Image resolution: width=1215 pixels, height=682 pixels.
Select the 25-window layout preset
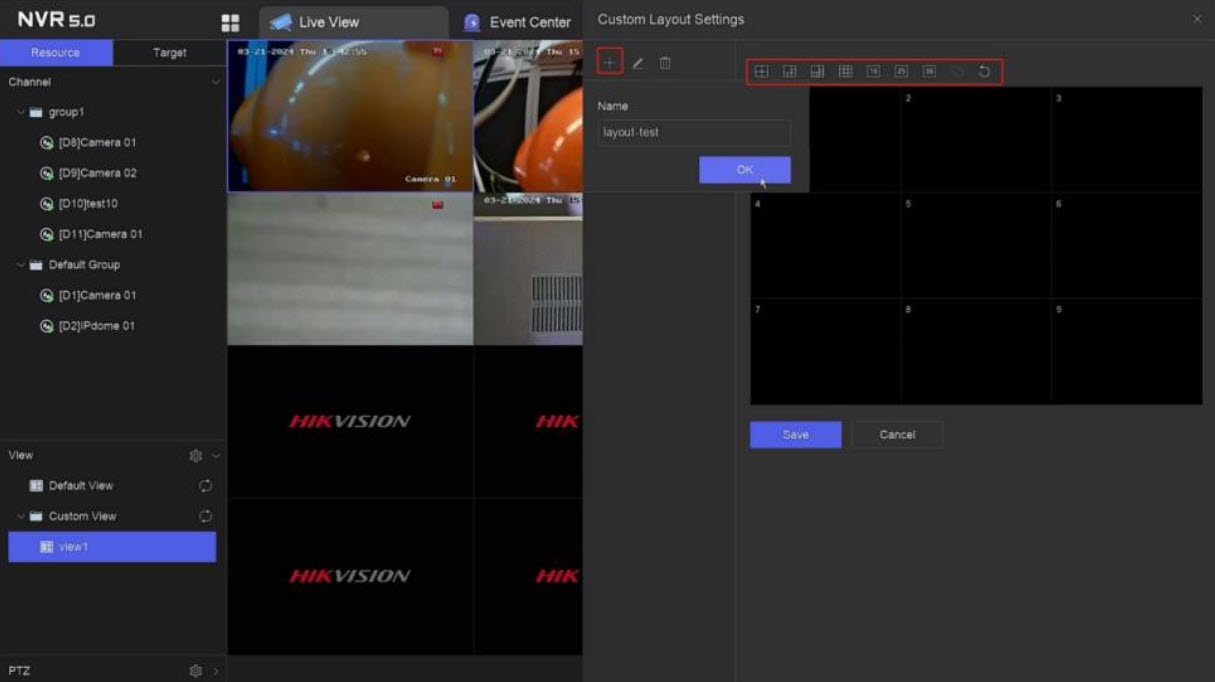(x=901, y=71)
